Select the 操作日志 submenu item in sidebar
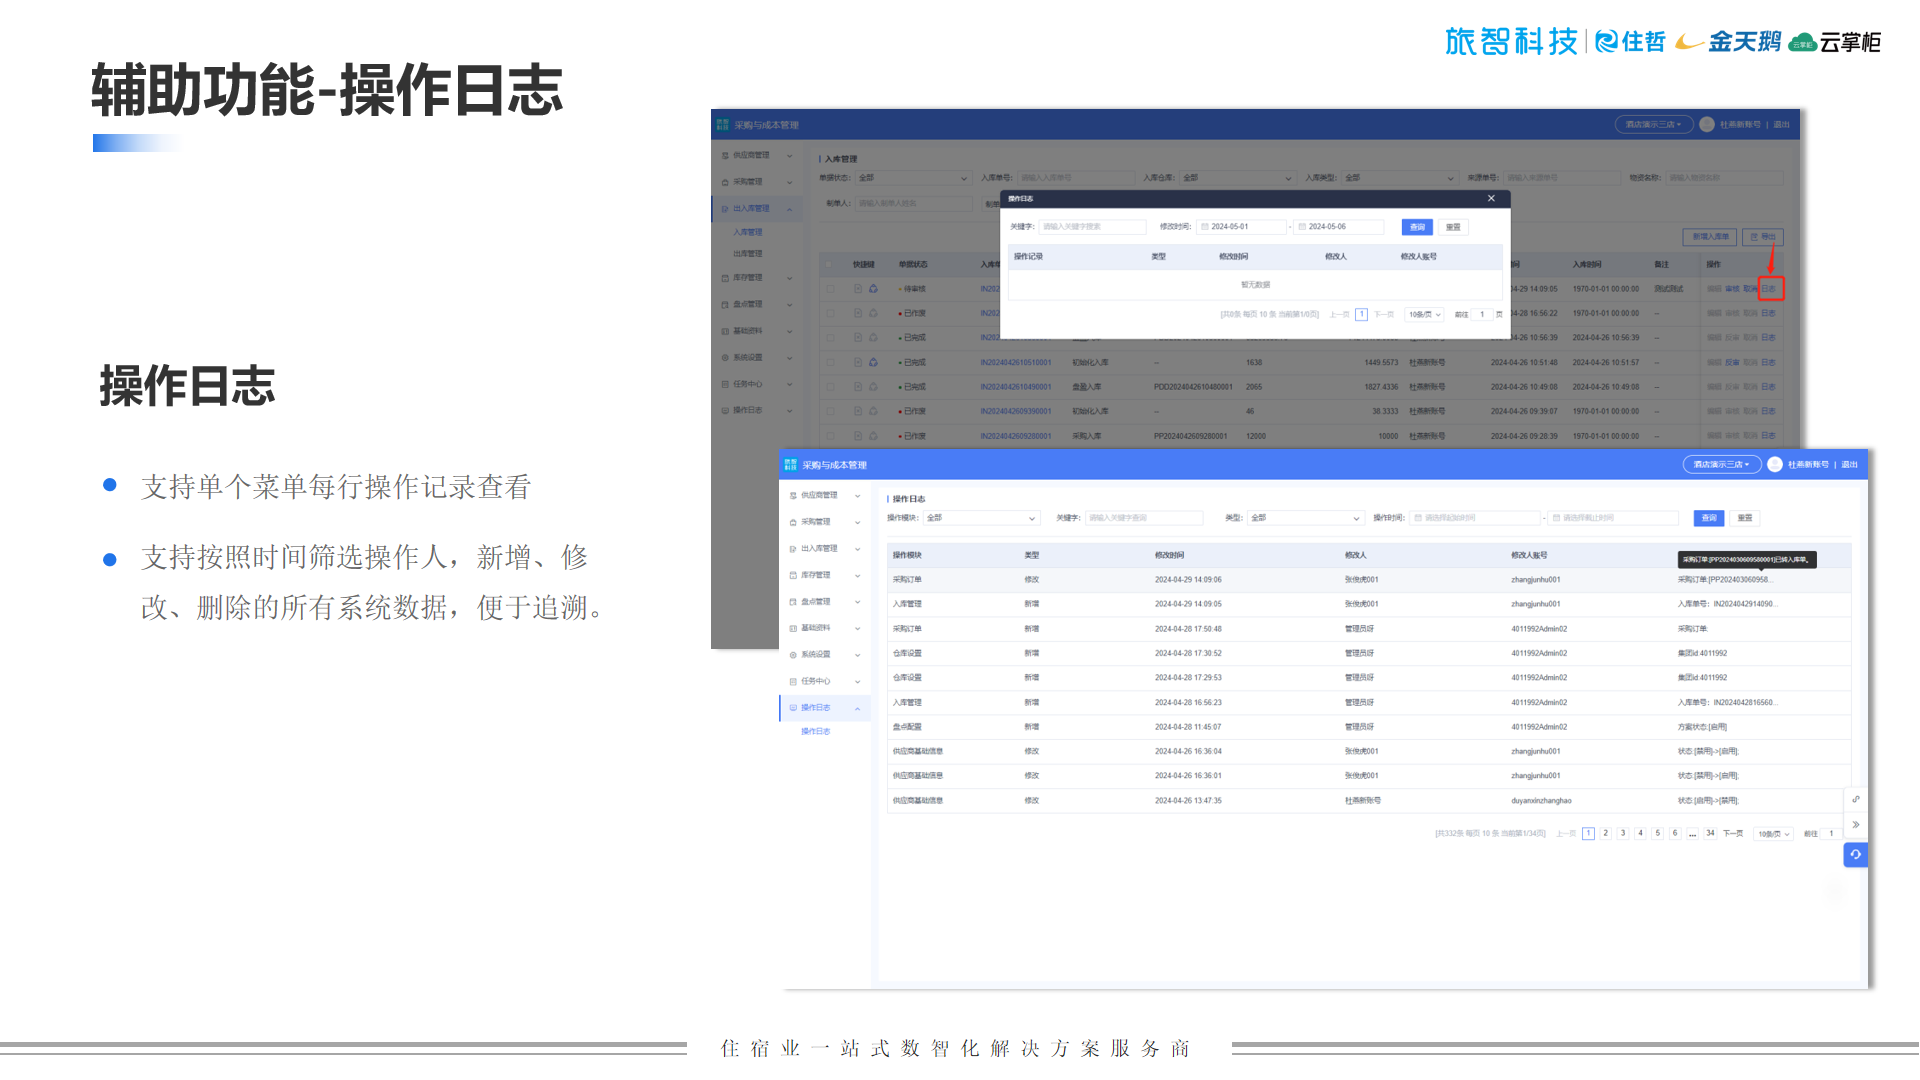 point(815,731)
